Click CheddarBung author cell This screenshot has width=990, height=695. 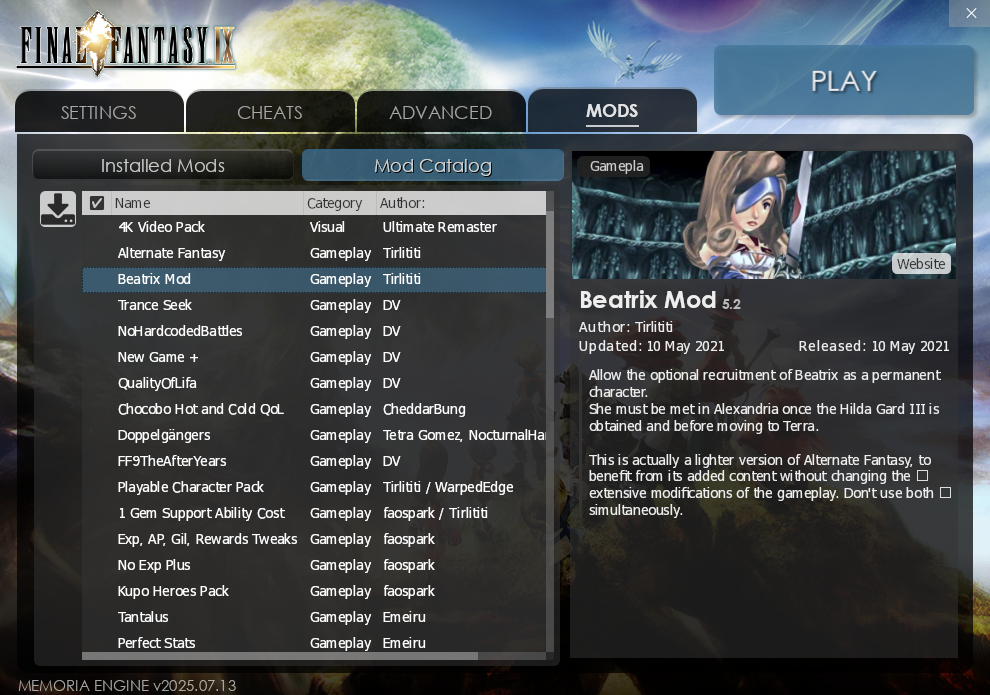[424, 409]
